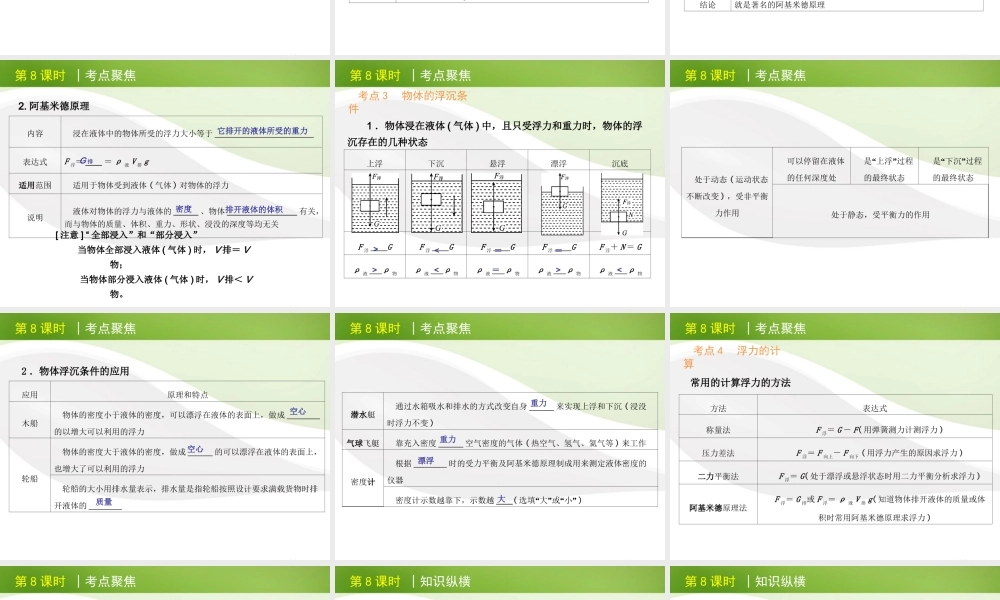Open the 考点4 浮力的计算 slide
This screenshot has height=600, width=1000.
click(x=835, y=435)
